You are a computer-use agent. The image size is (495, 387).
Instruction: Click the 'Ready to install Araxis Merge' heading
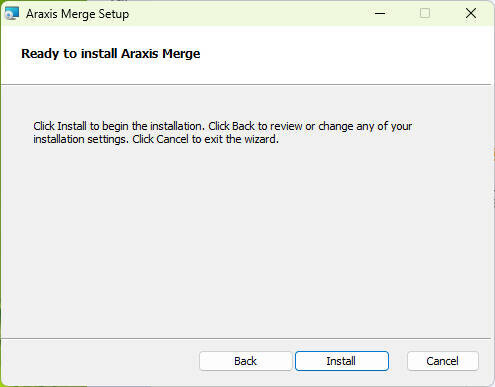[x=111, y=54]
